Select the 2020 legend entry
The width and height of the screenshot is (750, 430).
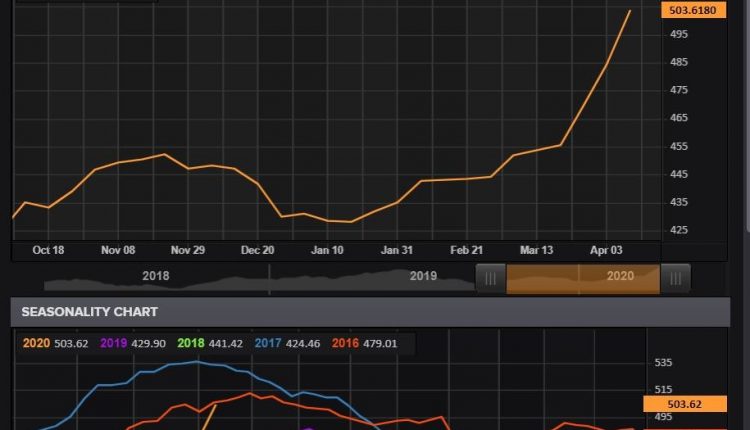(x=36, y=343)
